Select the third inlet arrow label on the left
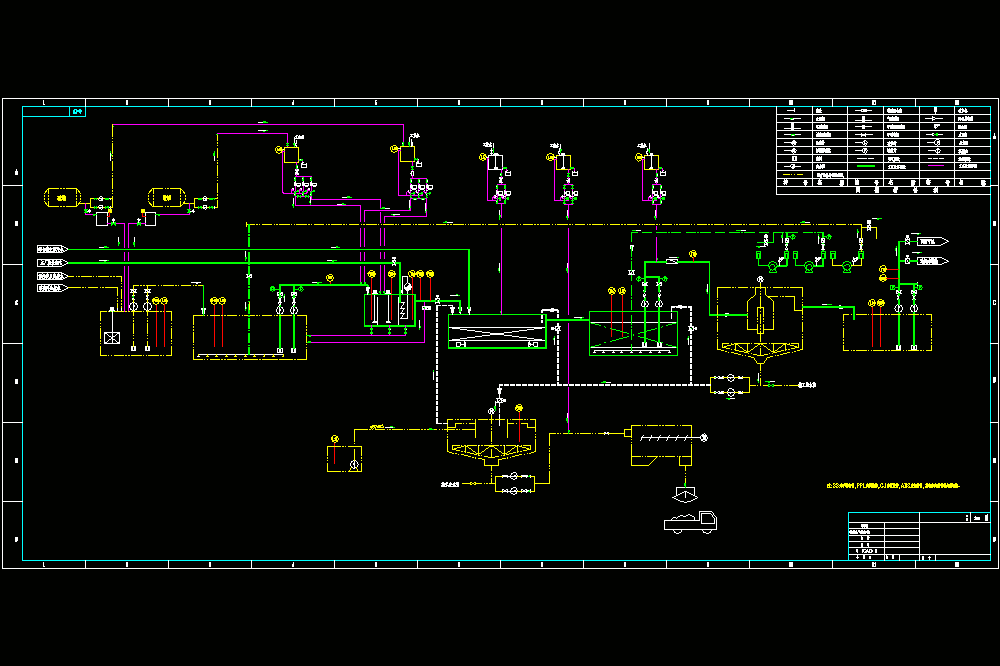Screen dimensions: 1000x666 [52, 276]
